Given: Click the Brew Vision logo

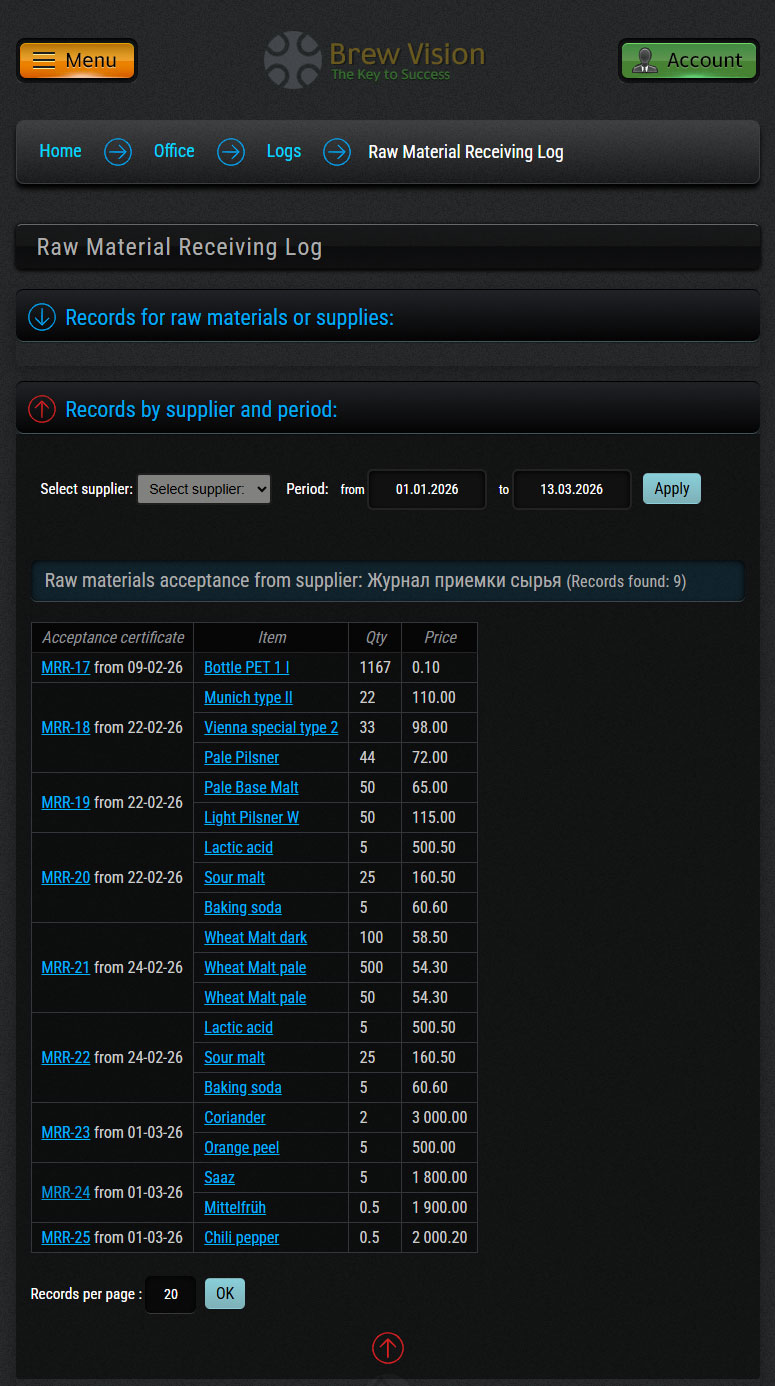Looking at the screenshot, I should (375, 60).
